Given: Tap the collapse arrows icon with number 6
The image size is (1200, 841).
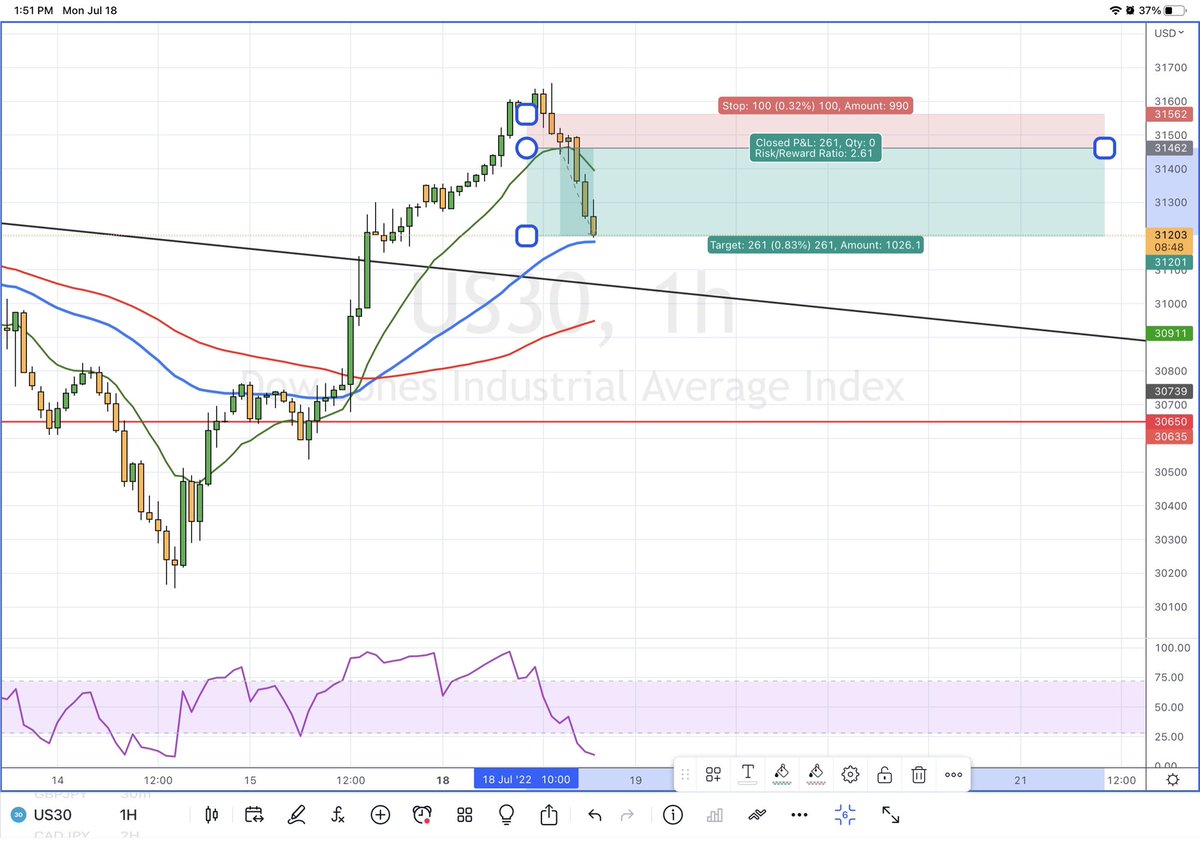Looking at the screenshot, I should coord(845,815).
